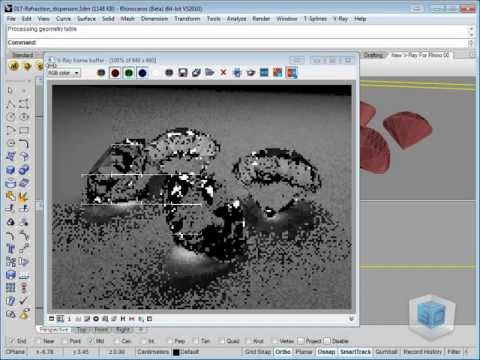Toggle the Int osnap checkbox

[143, 341]
